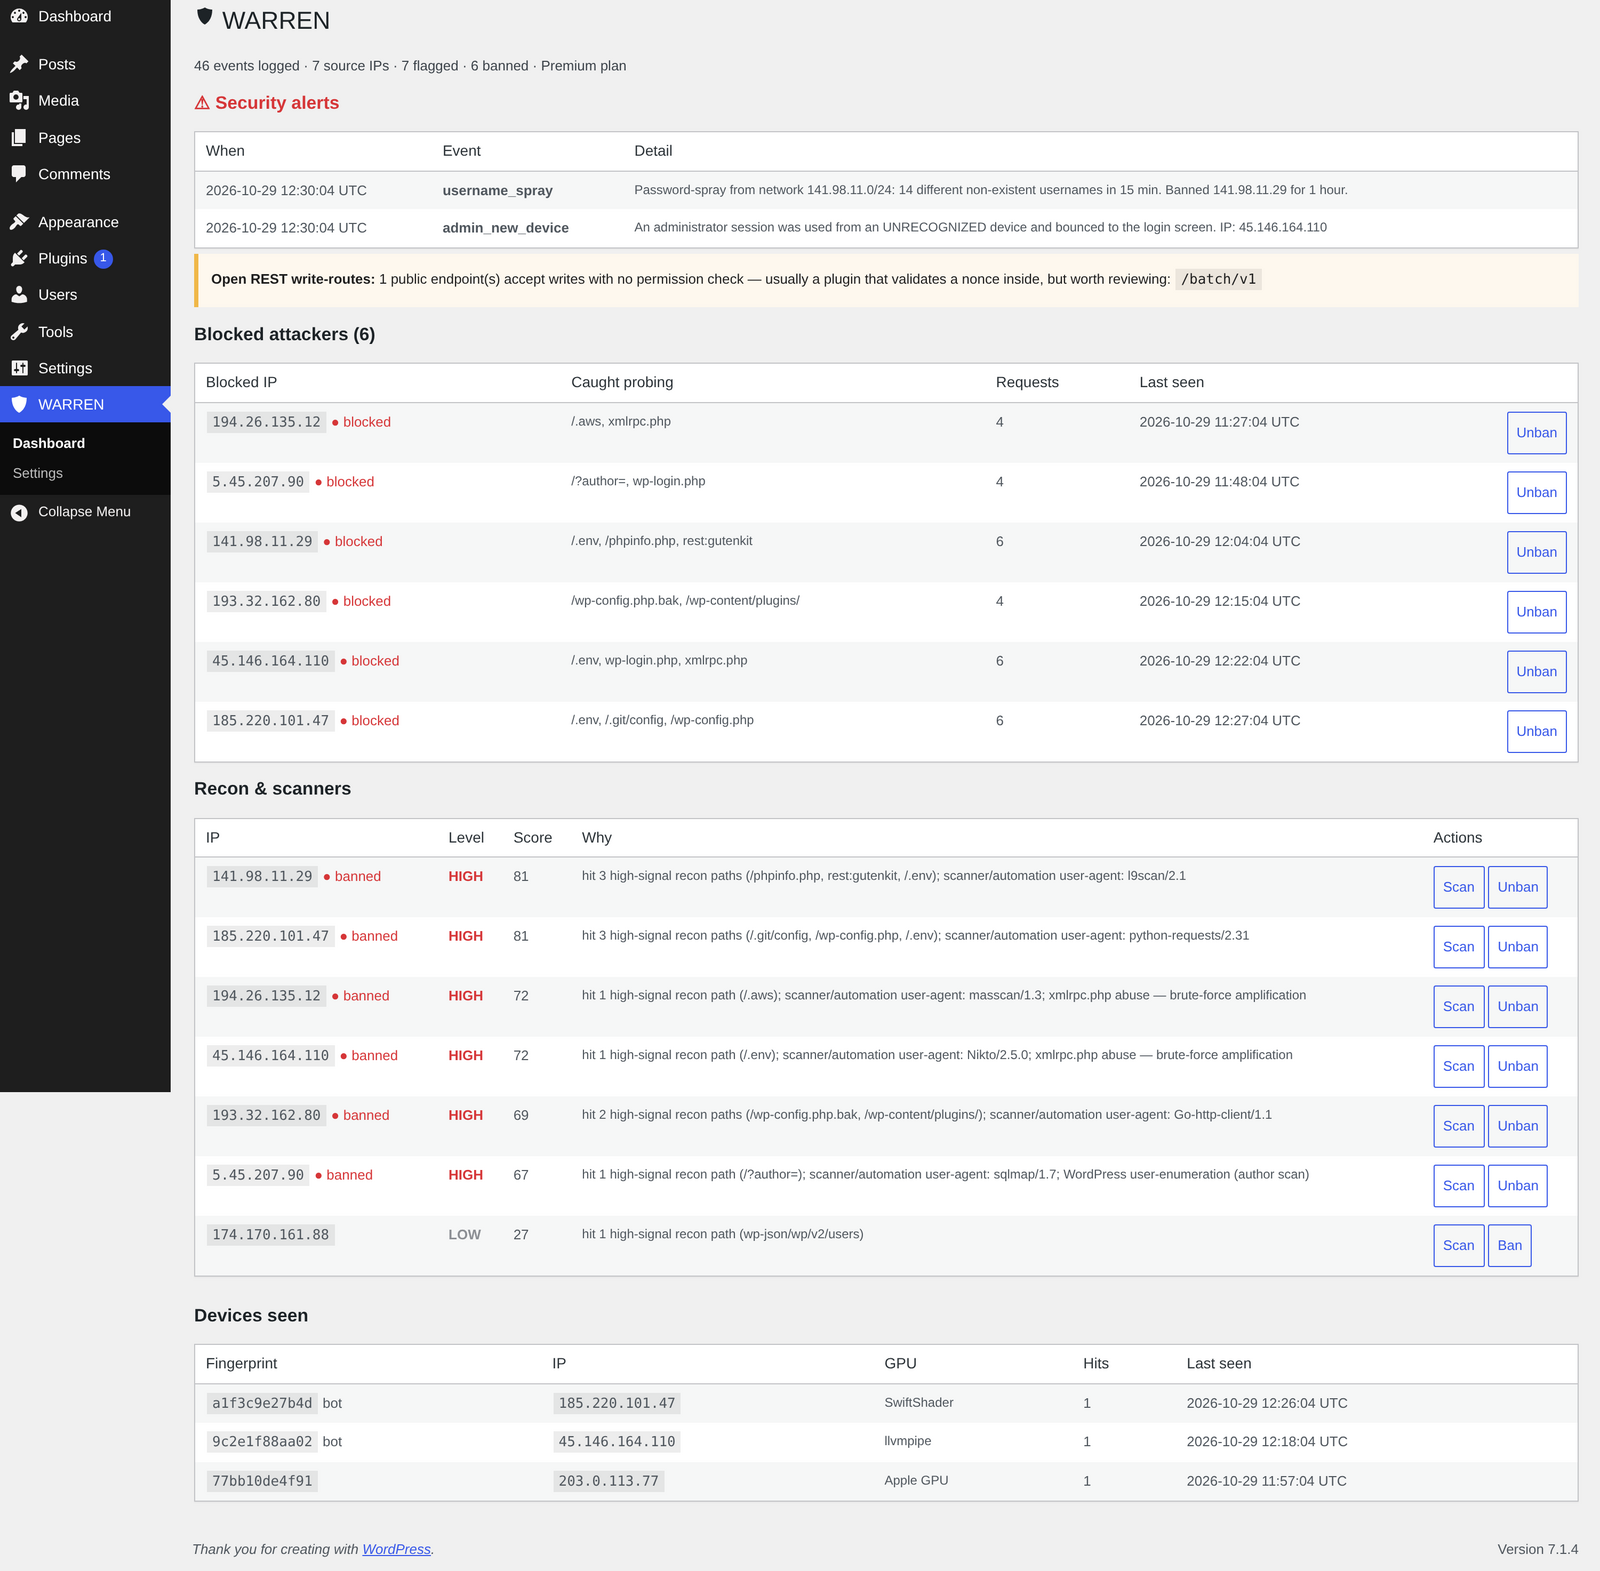The height and width of the screenshot is (1571, 1600).
Task: Select the admin_new_device event cell
Action: point(505,228)
